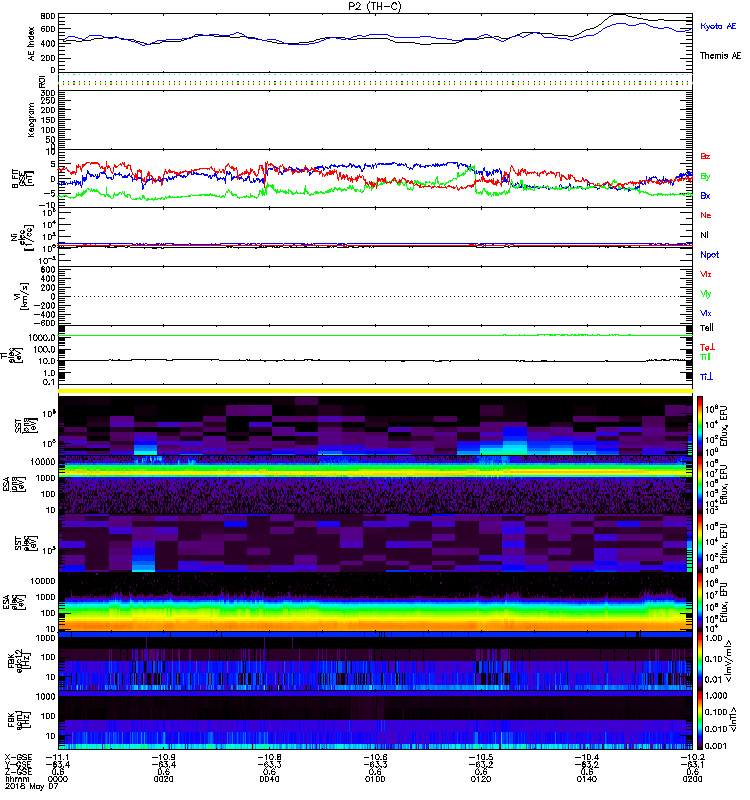Click the 0020 time tick label
This screenshot has width=750, height=800.
(x=163, y=779)
